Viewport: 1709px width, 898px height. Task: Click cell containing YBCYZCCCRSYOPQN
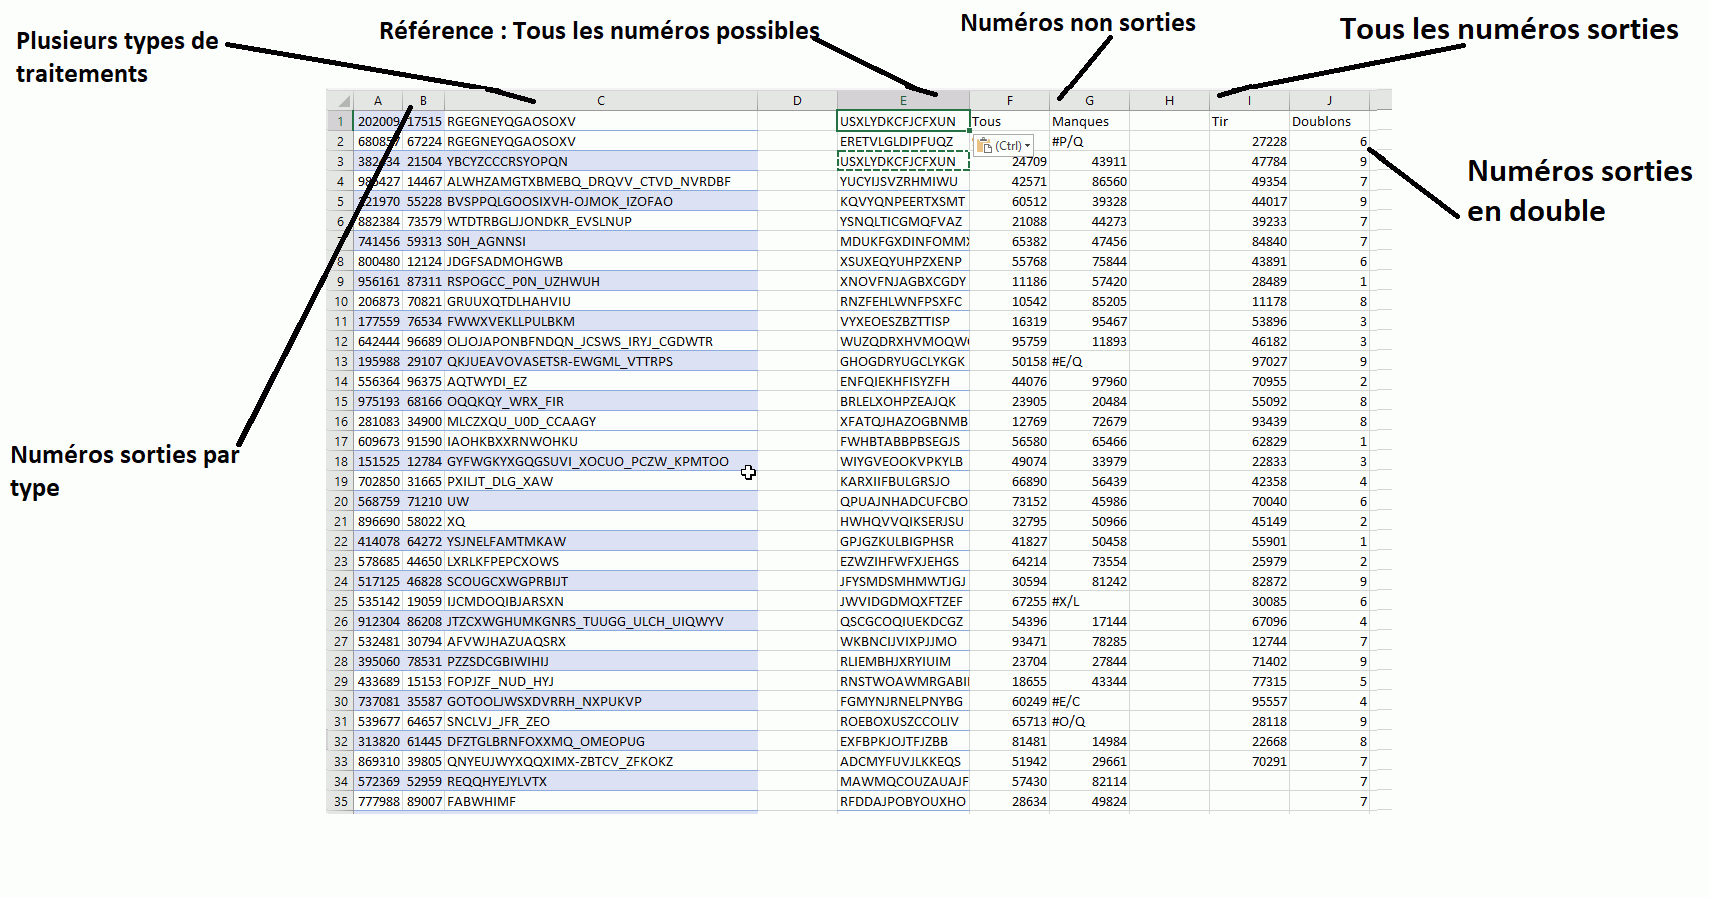[x=601, y=161]
